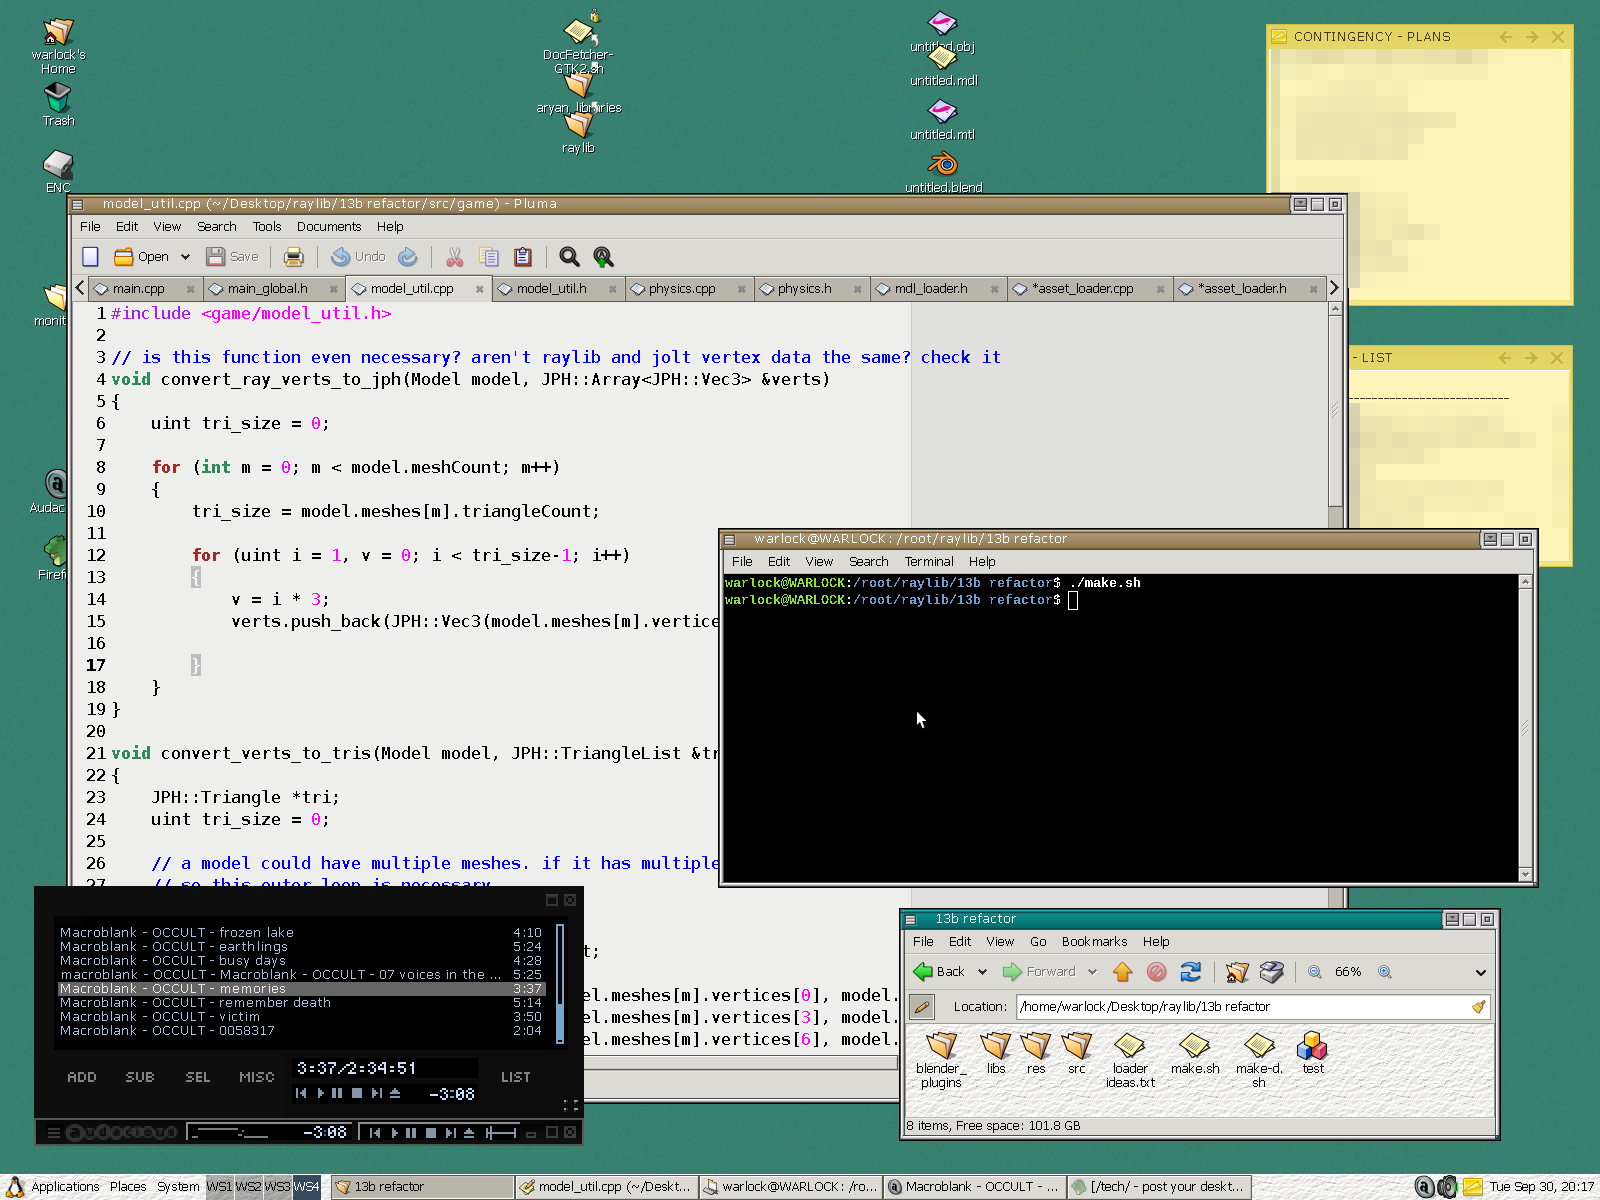Open the Terminal menu in terminal window
The image size is (1600, 1200).
[928, 562]
